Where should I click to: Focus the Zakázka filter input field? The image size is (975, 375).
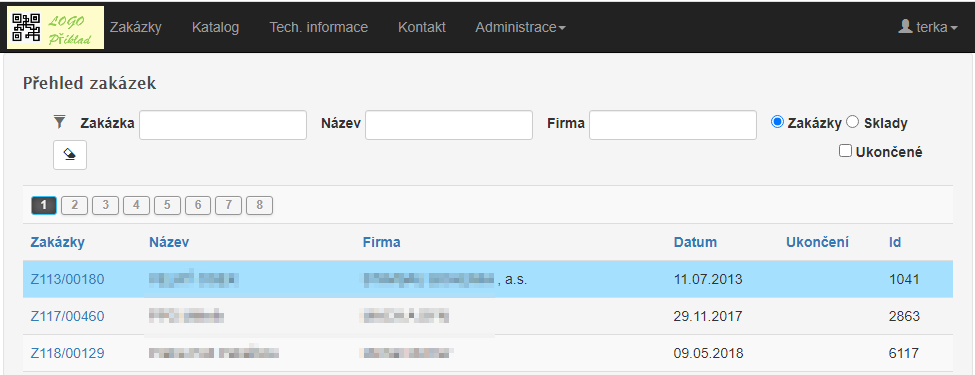(x=223, y=125)
